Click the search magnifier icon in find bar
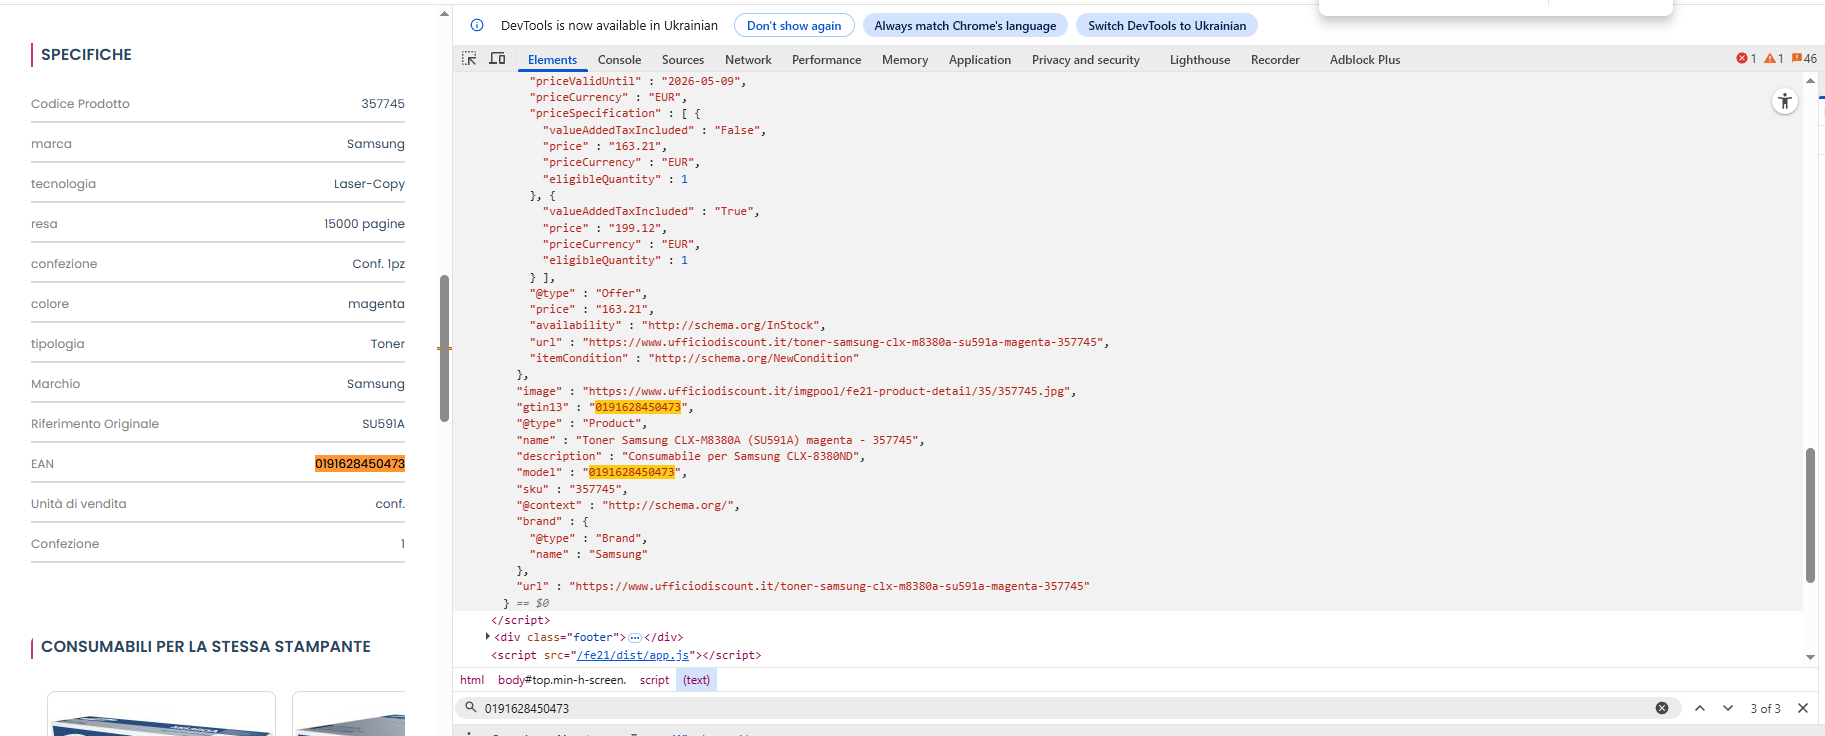 coord(470,707)
